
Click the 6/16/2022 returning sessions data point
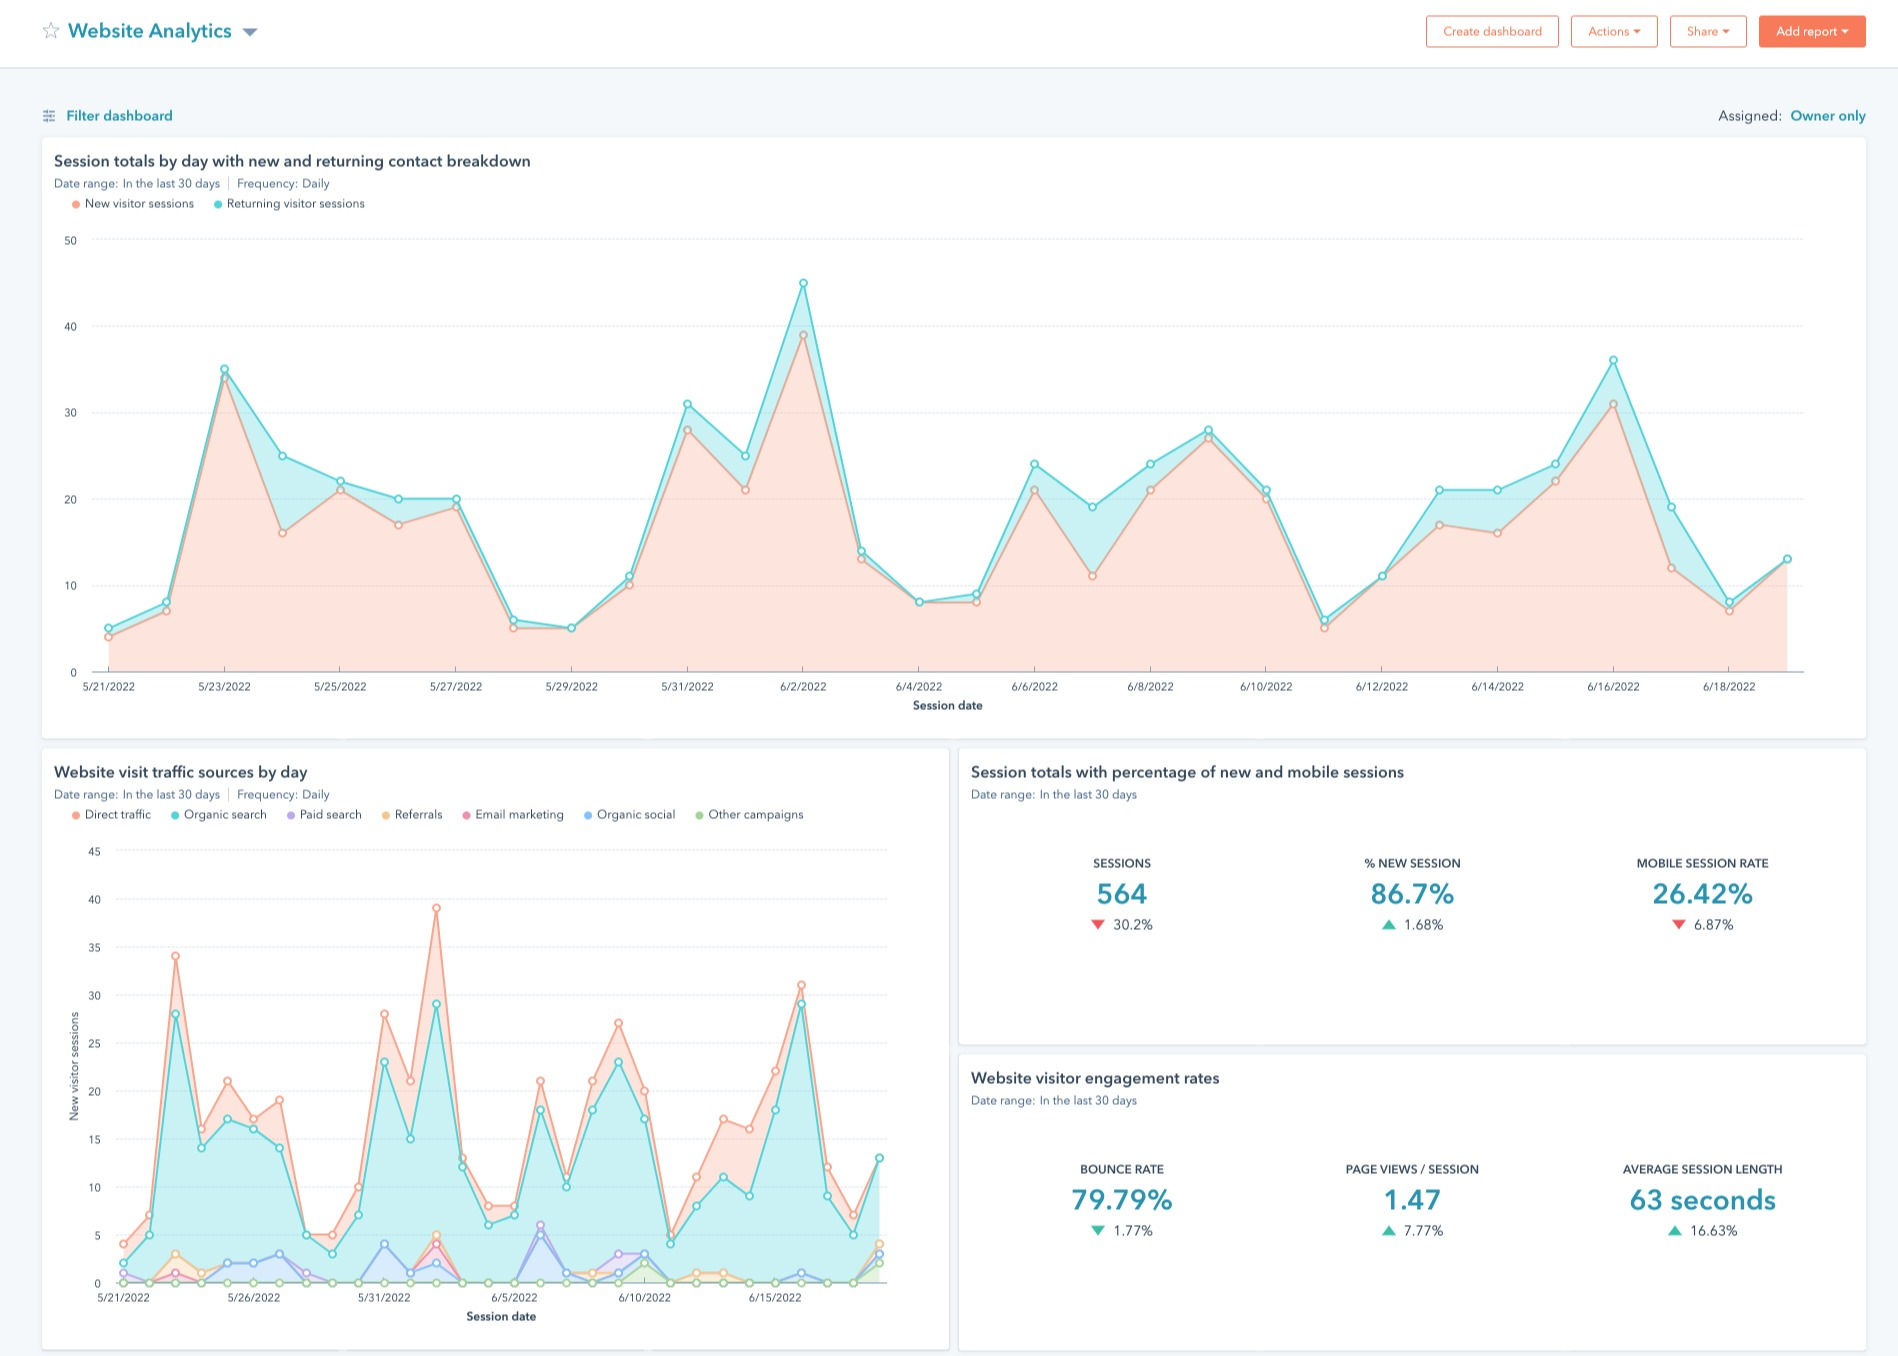[1613, 360]
